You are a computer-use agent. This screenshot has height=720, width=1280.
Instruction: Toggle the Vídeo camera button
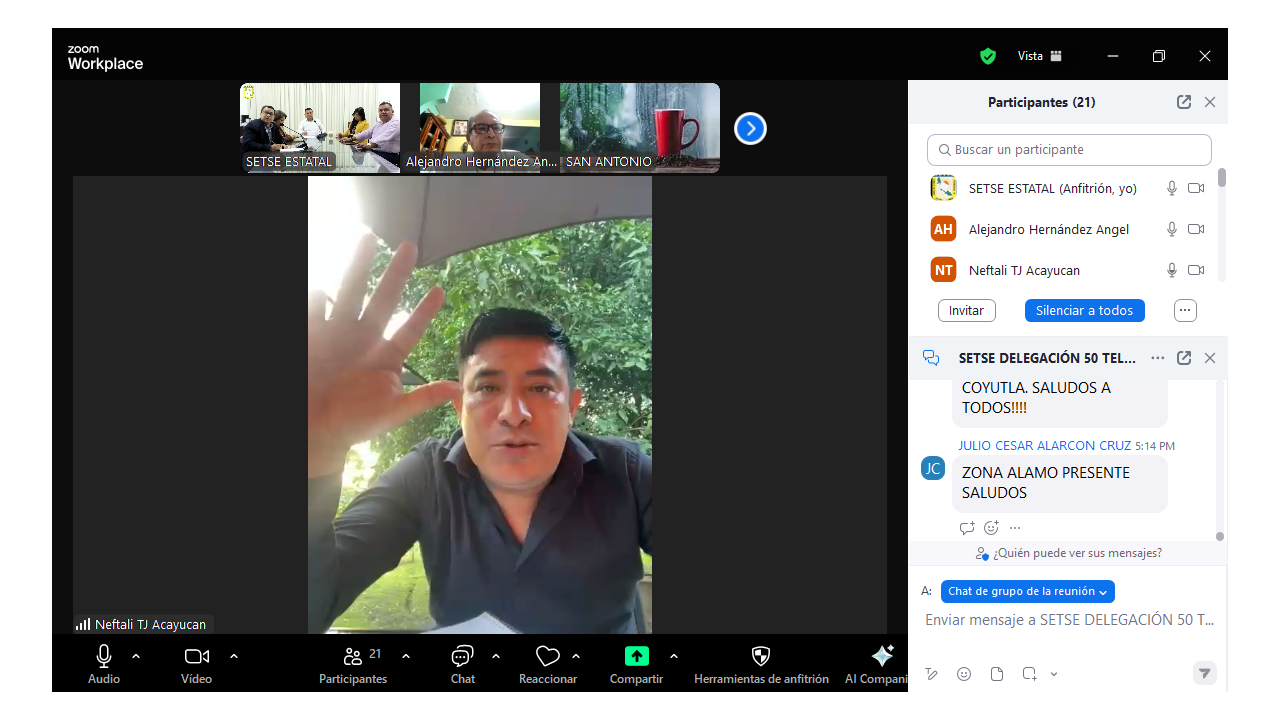197,657
